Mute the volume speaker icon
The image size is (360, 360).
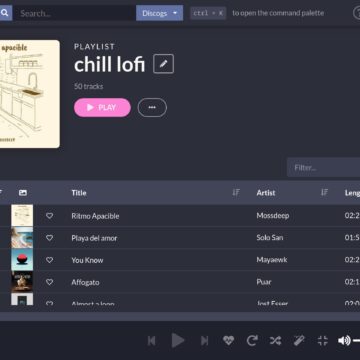[x=344, y=341]
